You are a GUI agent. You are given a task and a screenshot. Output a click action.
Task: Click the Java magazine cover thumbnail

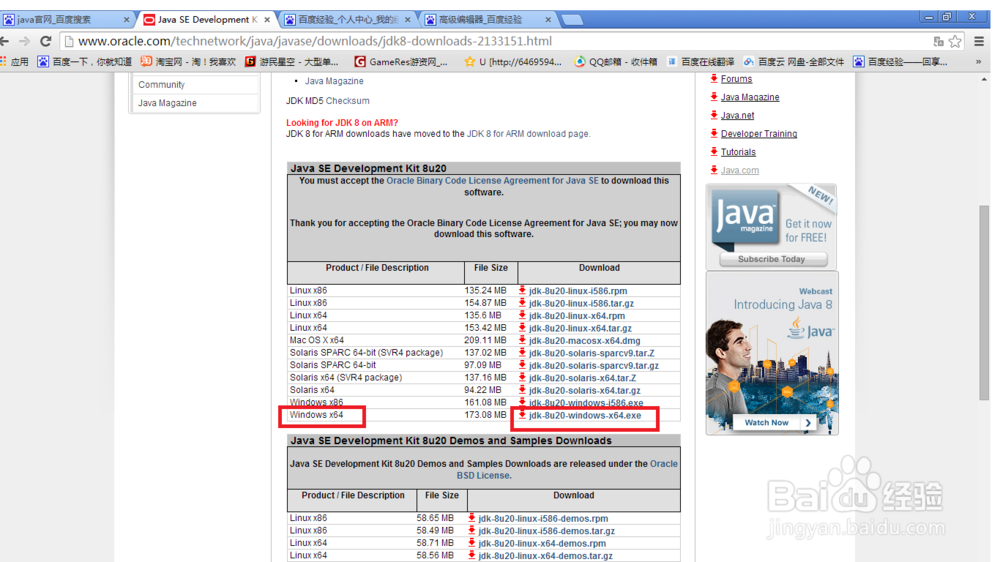coord(746,217)
